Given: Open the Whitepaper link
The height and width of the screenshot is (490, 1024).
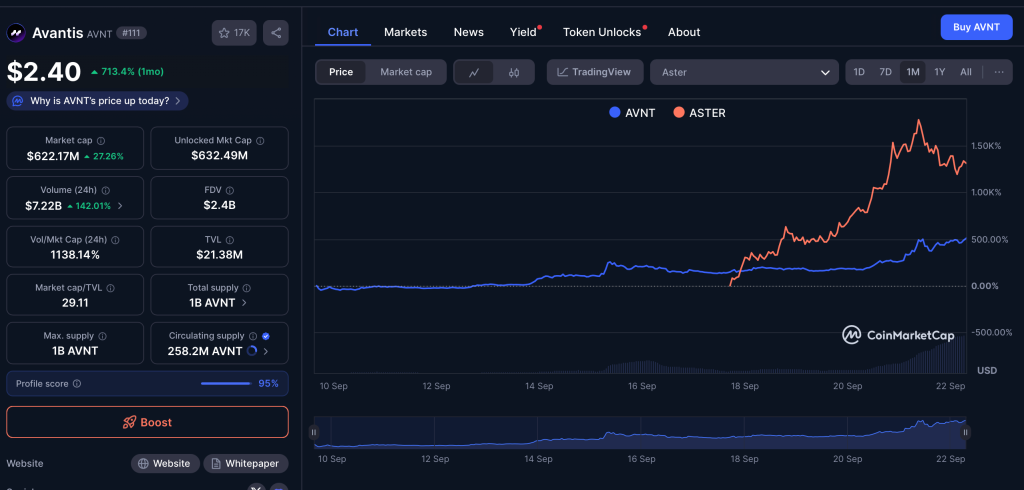Looking at the screenshot, I should tap(246, 464).
